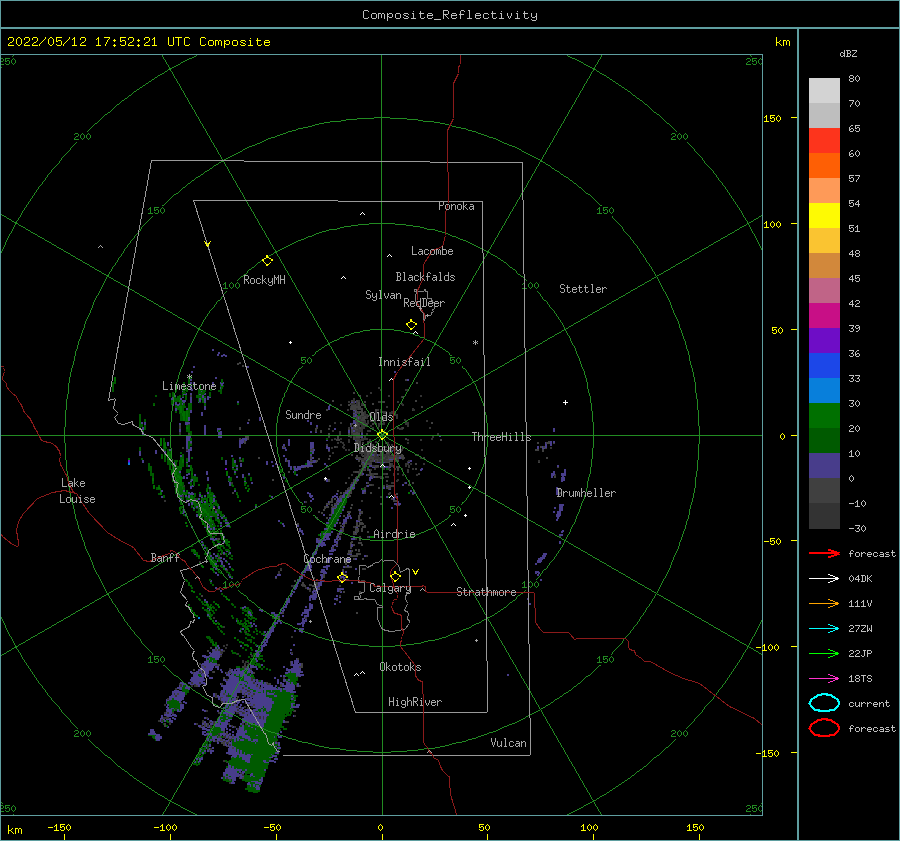Click the orange swatch between 60 and 57 dBZ

coord(824,165)
